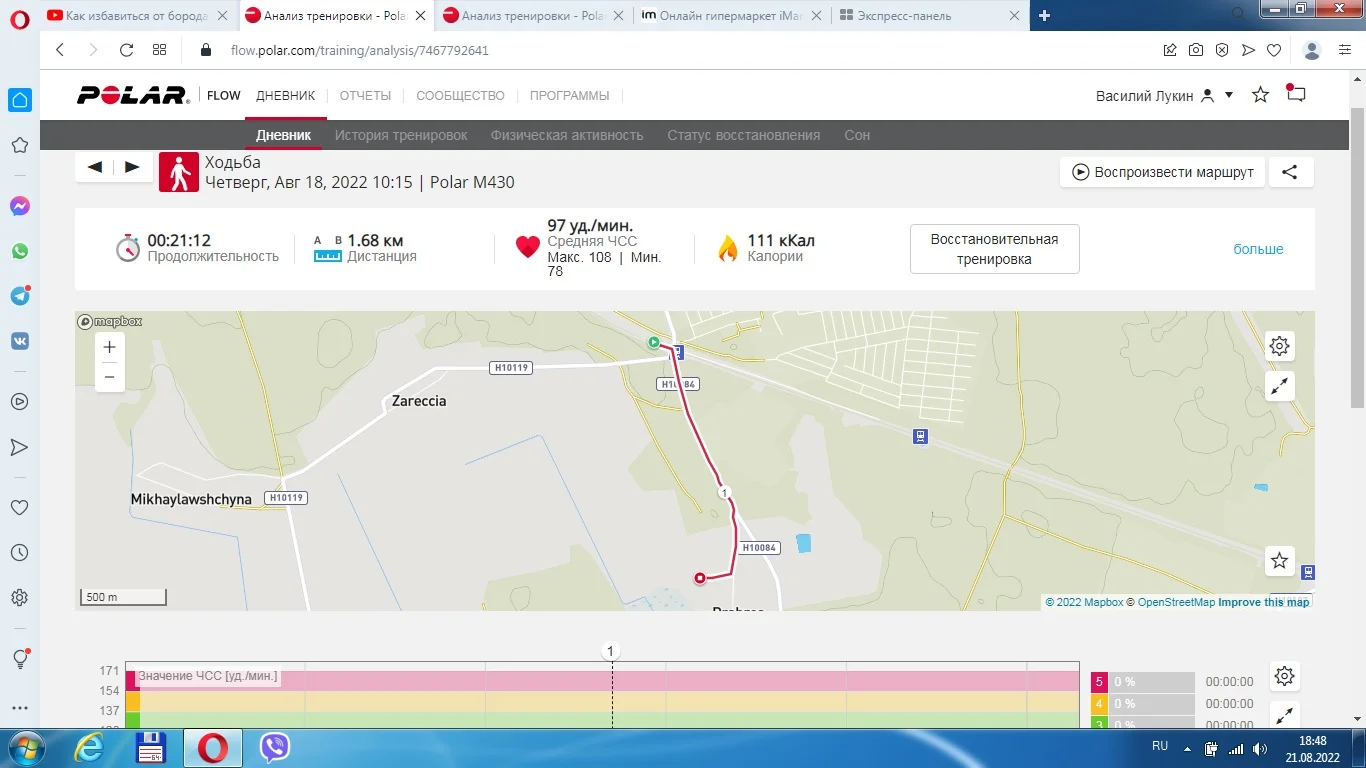Zoom in on the map

click(110, 347)
